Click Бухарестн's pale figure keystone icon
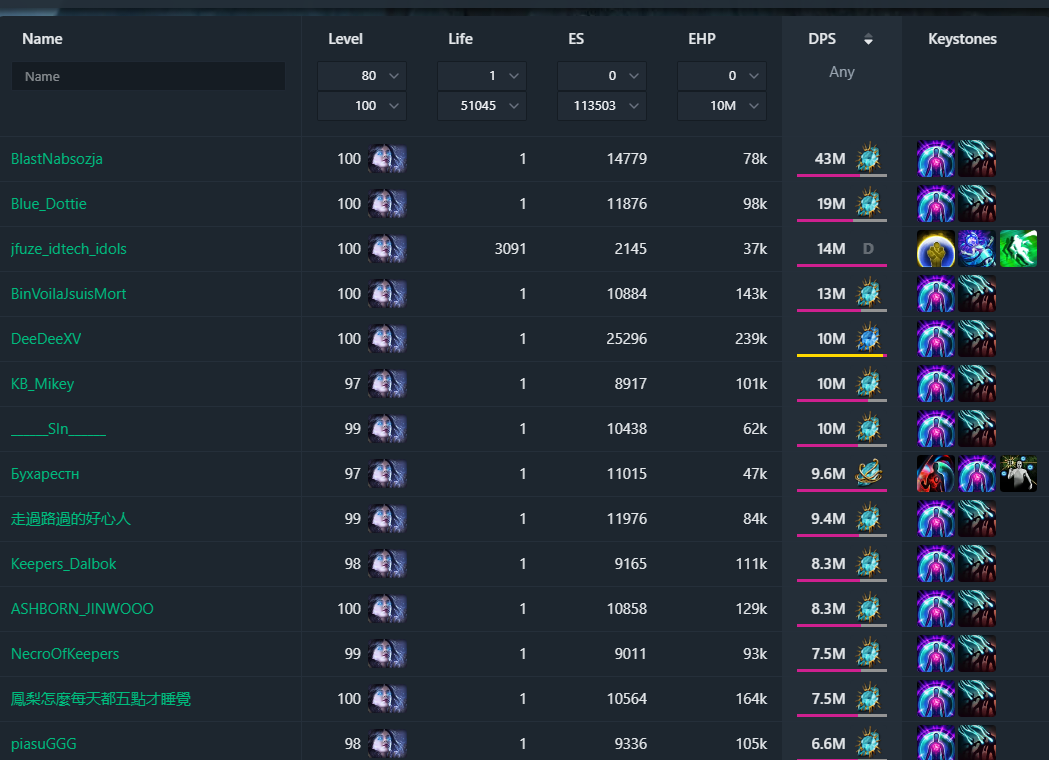The height and width of the screenshot is (760, 1049). [1018, 474]
